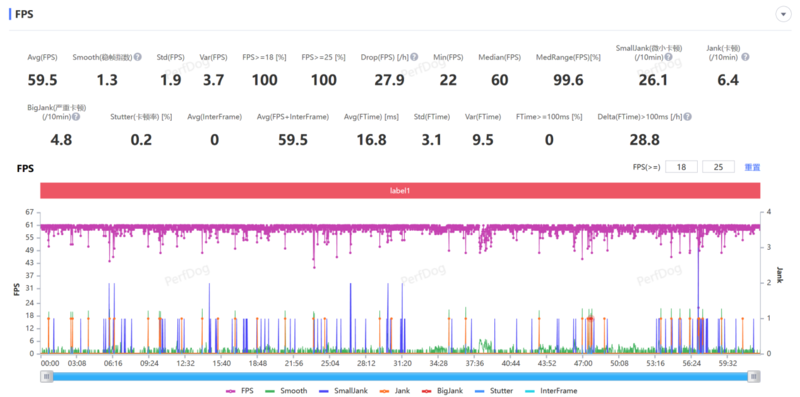Open help icon beside BigJank (/10min)

(76, 117)
